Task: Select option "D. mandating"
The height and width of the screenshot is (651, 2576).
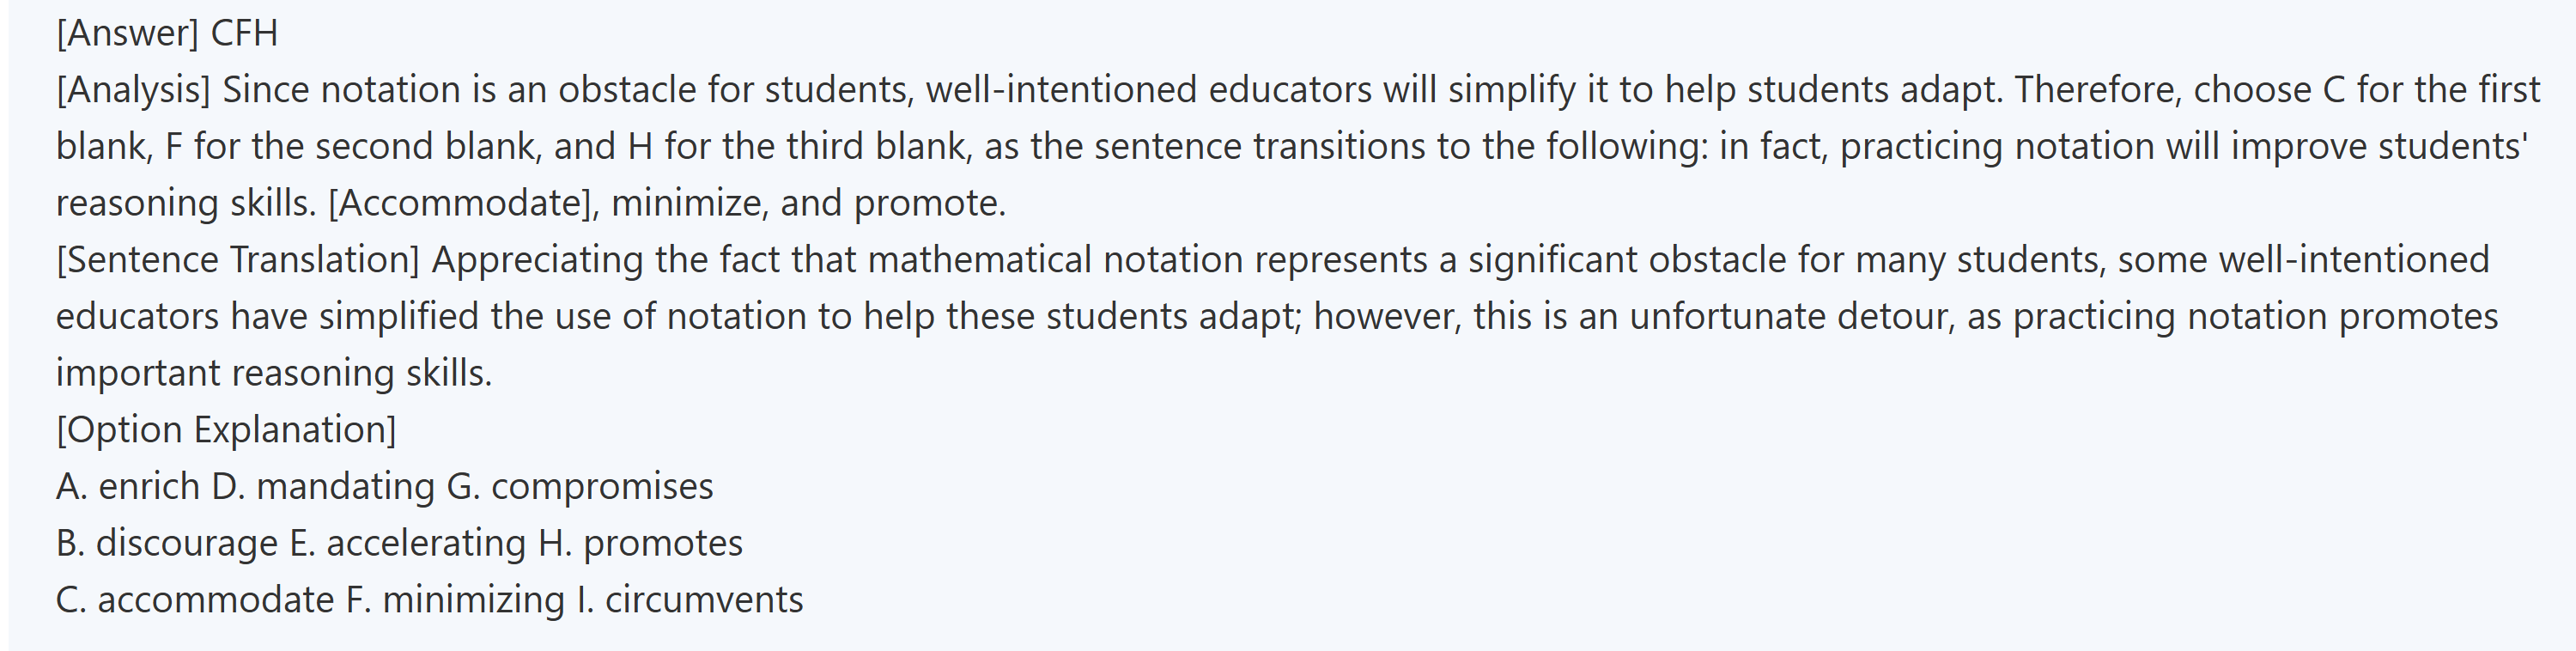Action: click(322, 487)
